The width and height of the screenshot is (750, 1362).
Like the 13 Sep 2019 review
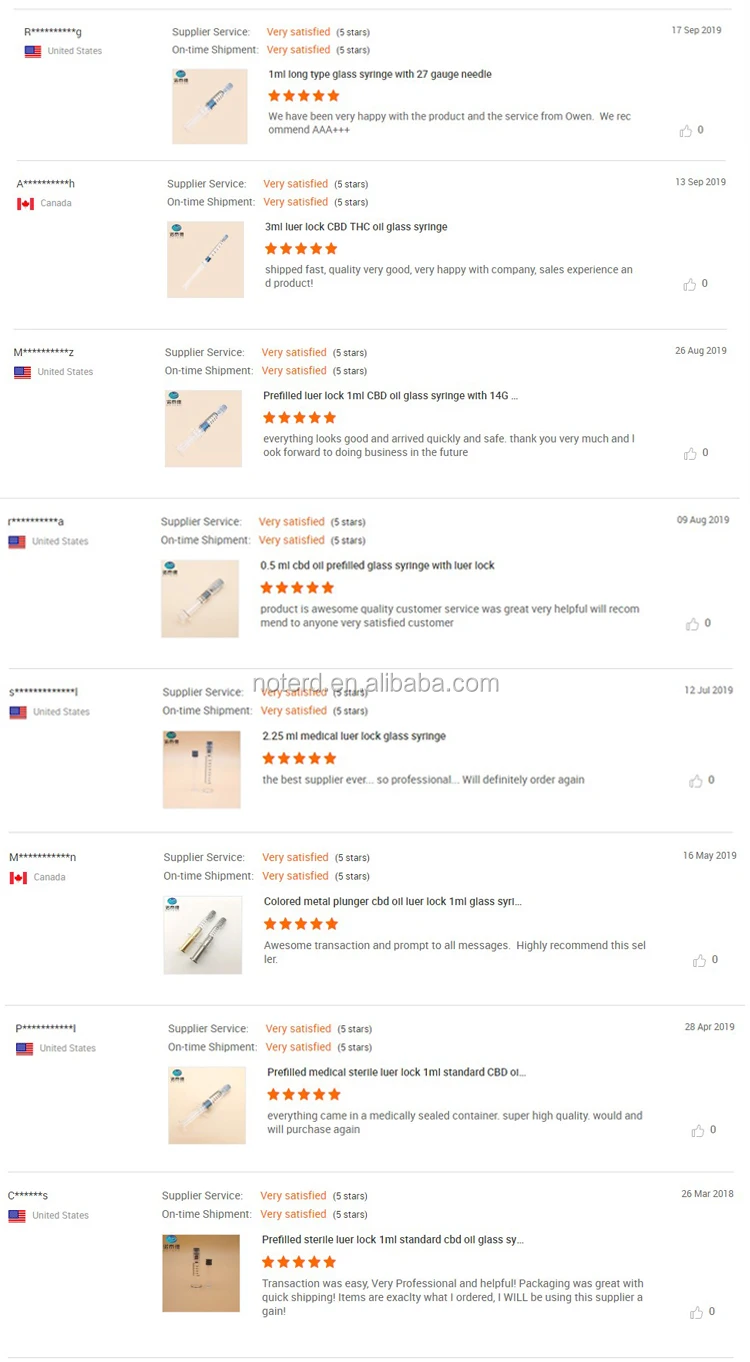point(690,284)
